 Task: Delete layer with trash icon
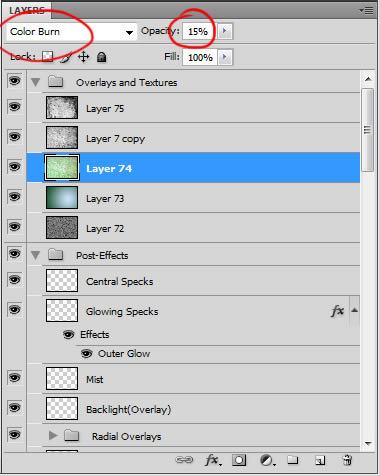coord(347,460)
